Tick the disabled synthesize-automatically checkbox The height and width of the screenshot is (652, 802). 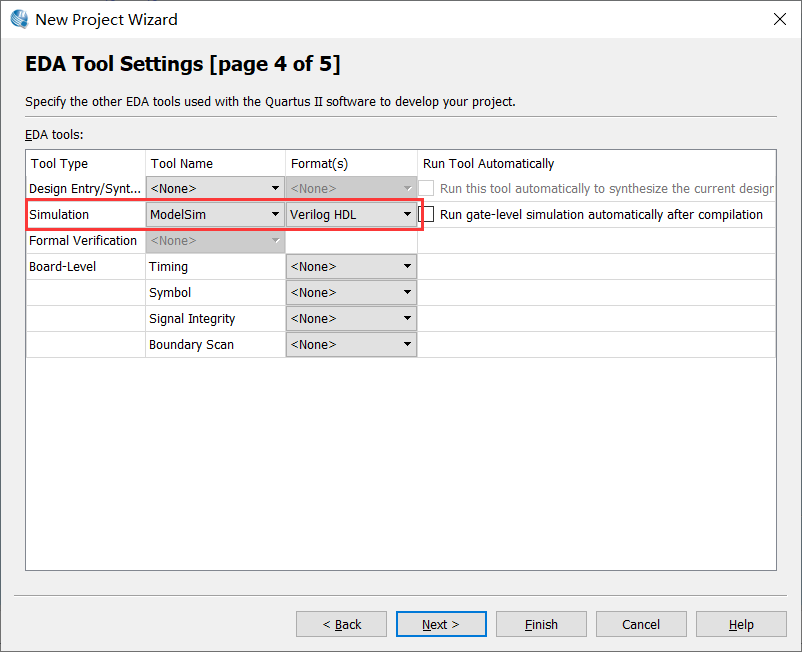(427, 188)
